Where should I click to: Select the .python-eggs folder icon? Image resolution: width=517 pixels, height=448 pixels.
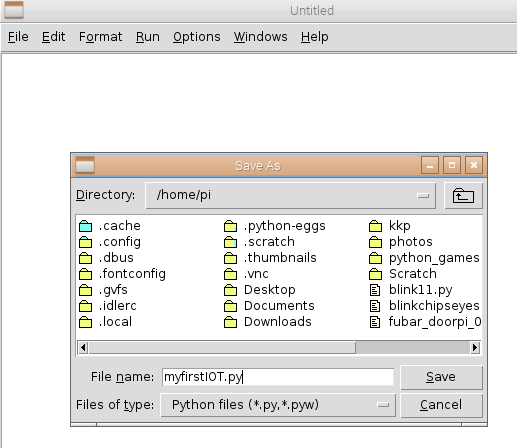230,226
